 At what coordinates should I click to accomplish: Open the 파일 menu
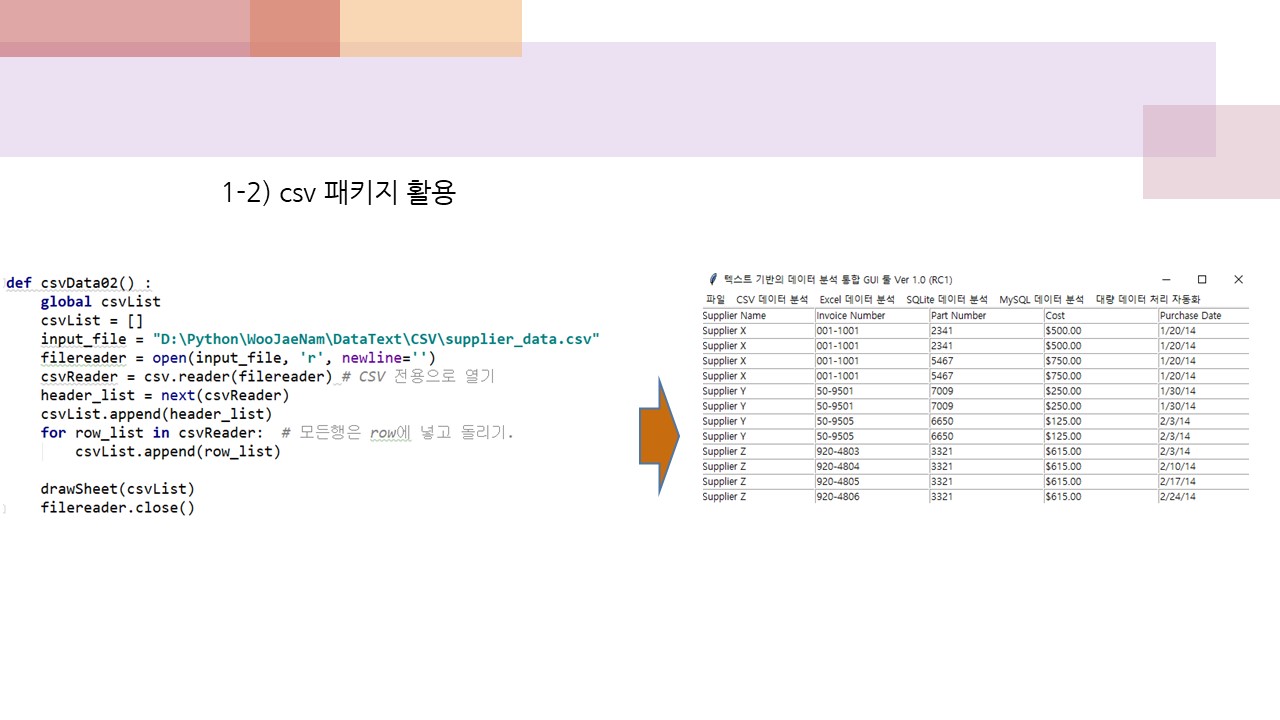(713, 299)
